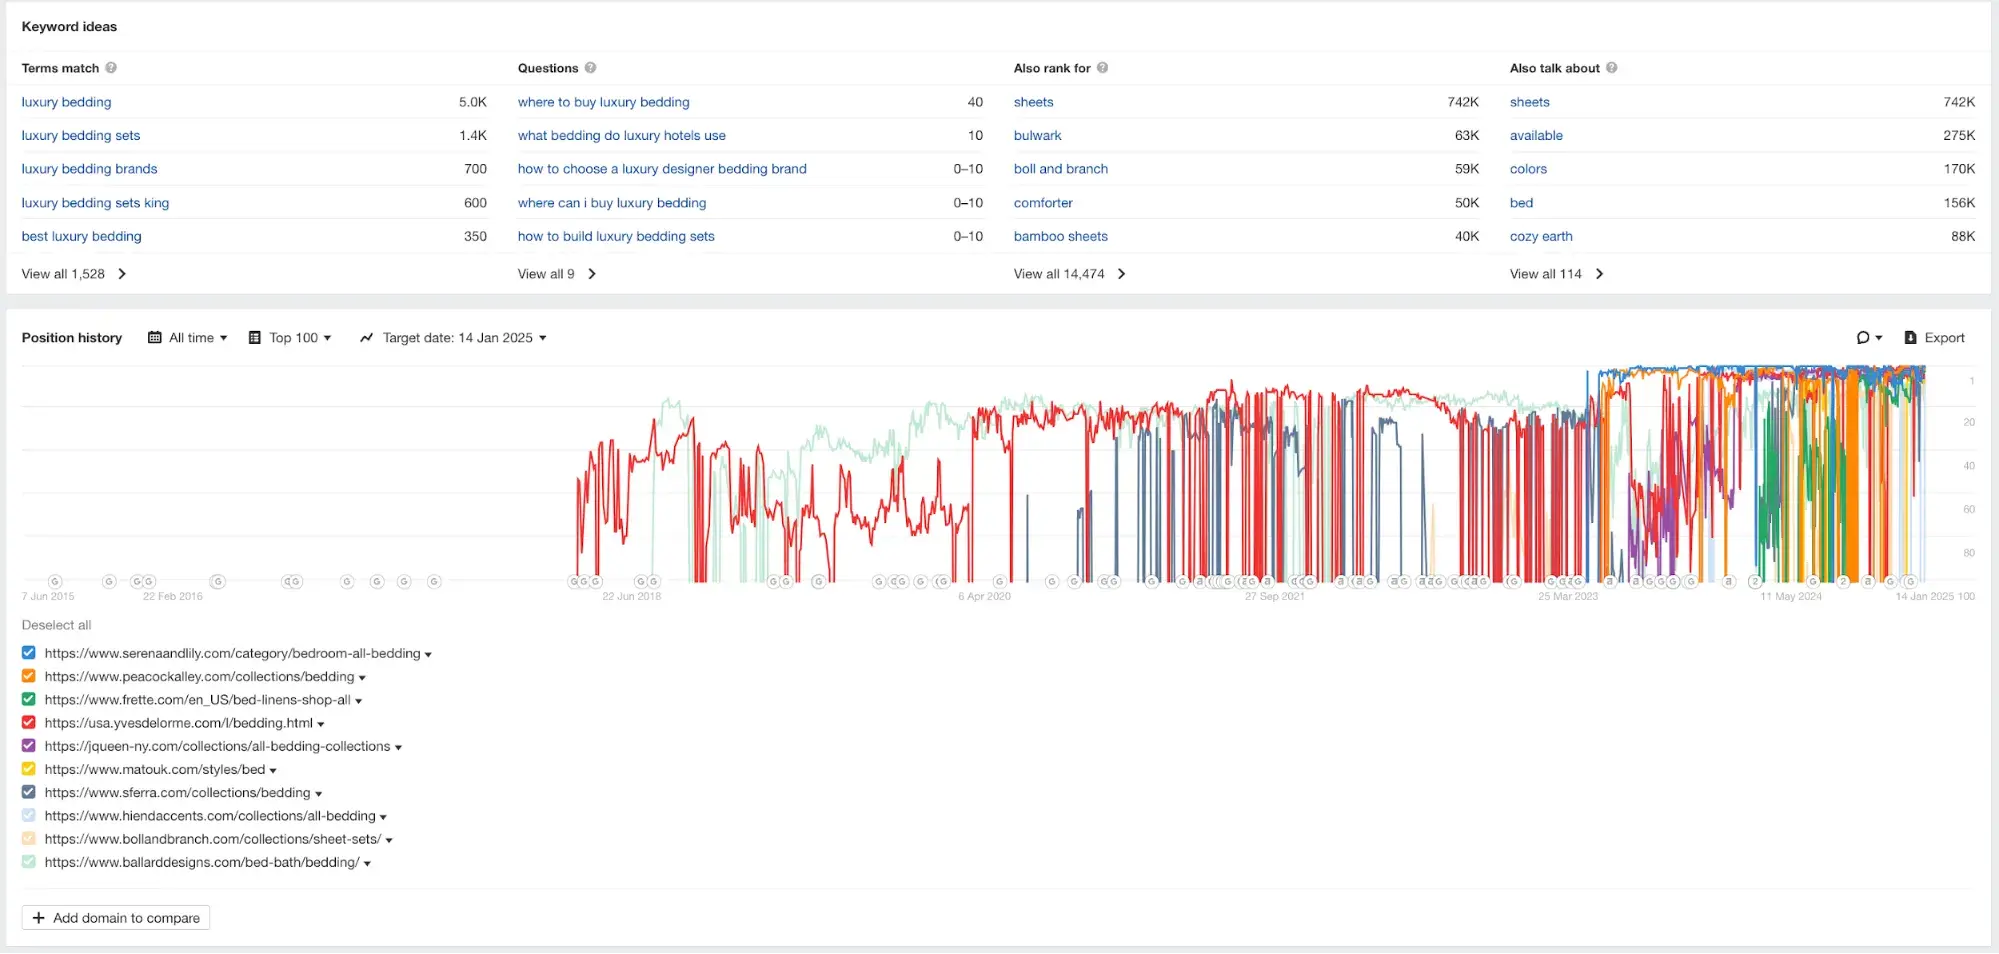This screenshot has height=954, width=1999.
Task: Expand the matouk.com URL dropdown arrow
Action: click(x=273, y=771)
